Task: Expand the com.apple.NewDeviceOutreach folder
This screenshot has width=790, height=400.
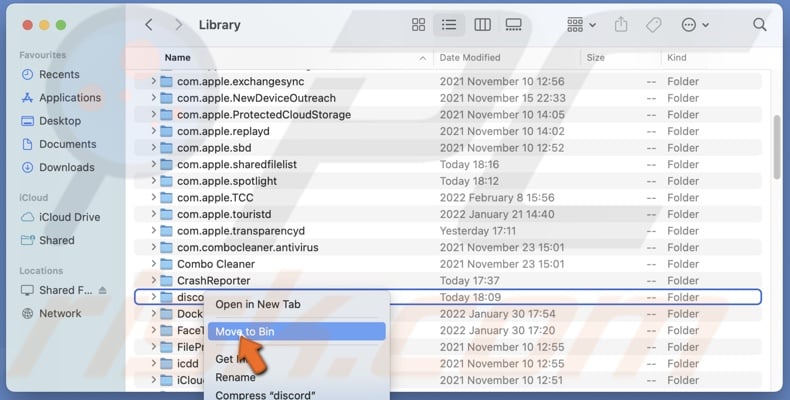Action: [154, 98]
